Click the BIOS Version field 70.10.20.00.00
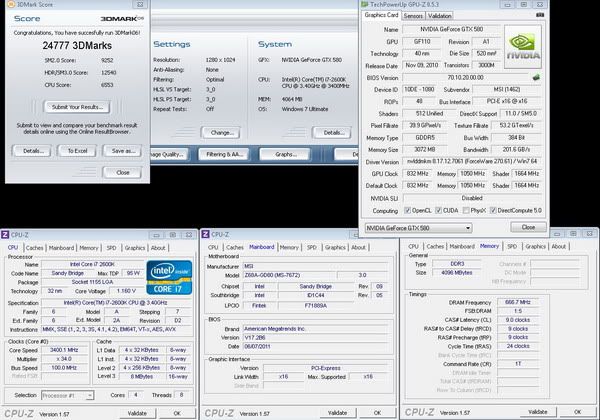The image size is (600, 420). coord(465,78)
